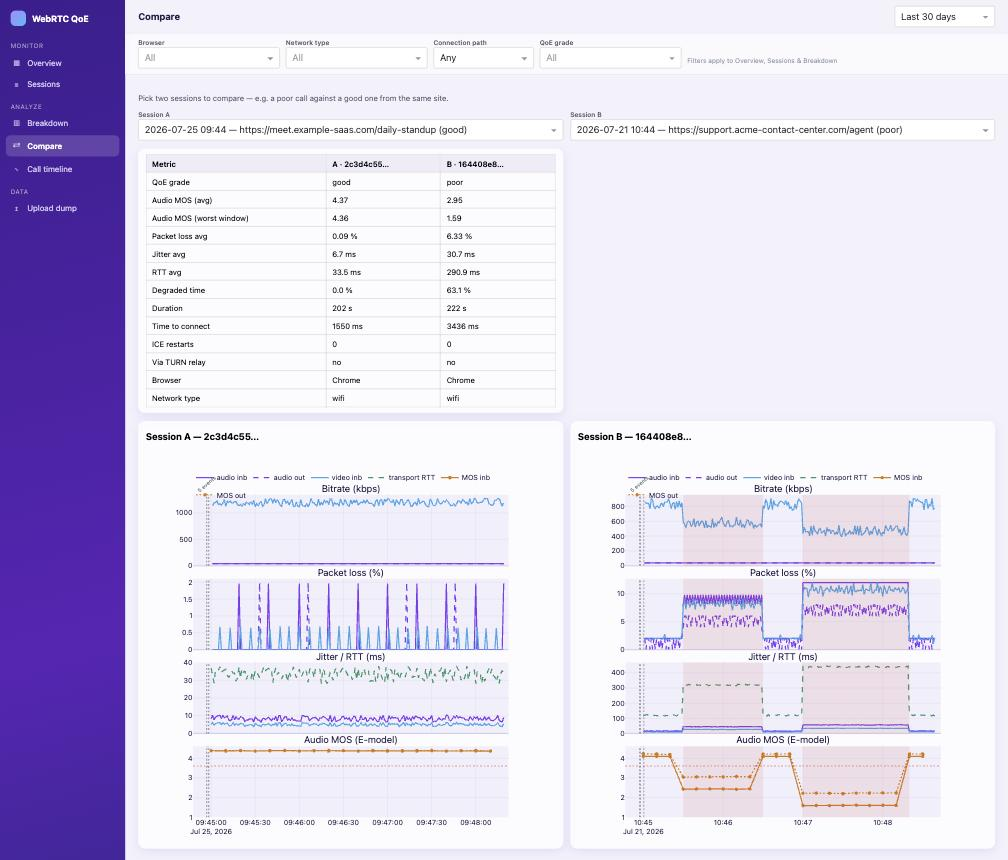Click the Duration row label
The width and height of the screenshot is (1008, 860).
coord(167,308)
